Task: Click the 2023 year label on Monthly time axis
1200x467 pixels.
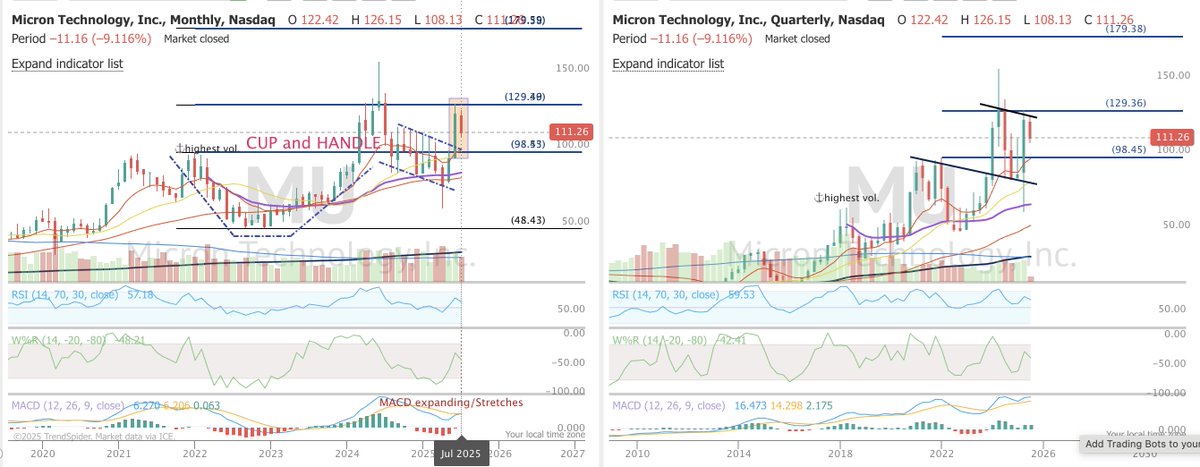Action: (x=272, y=453)
